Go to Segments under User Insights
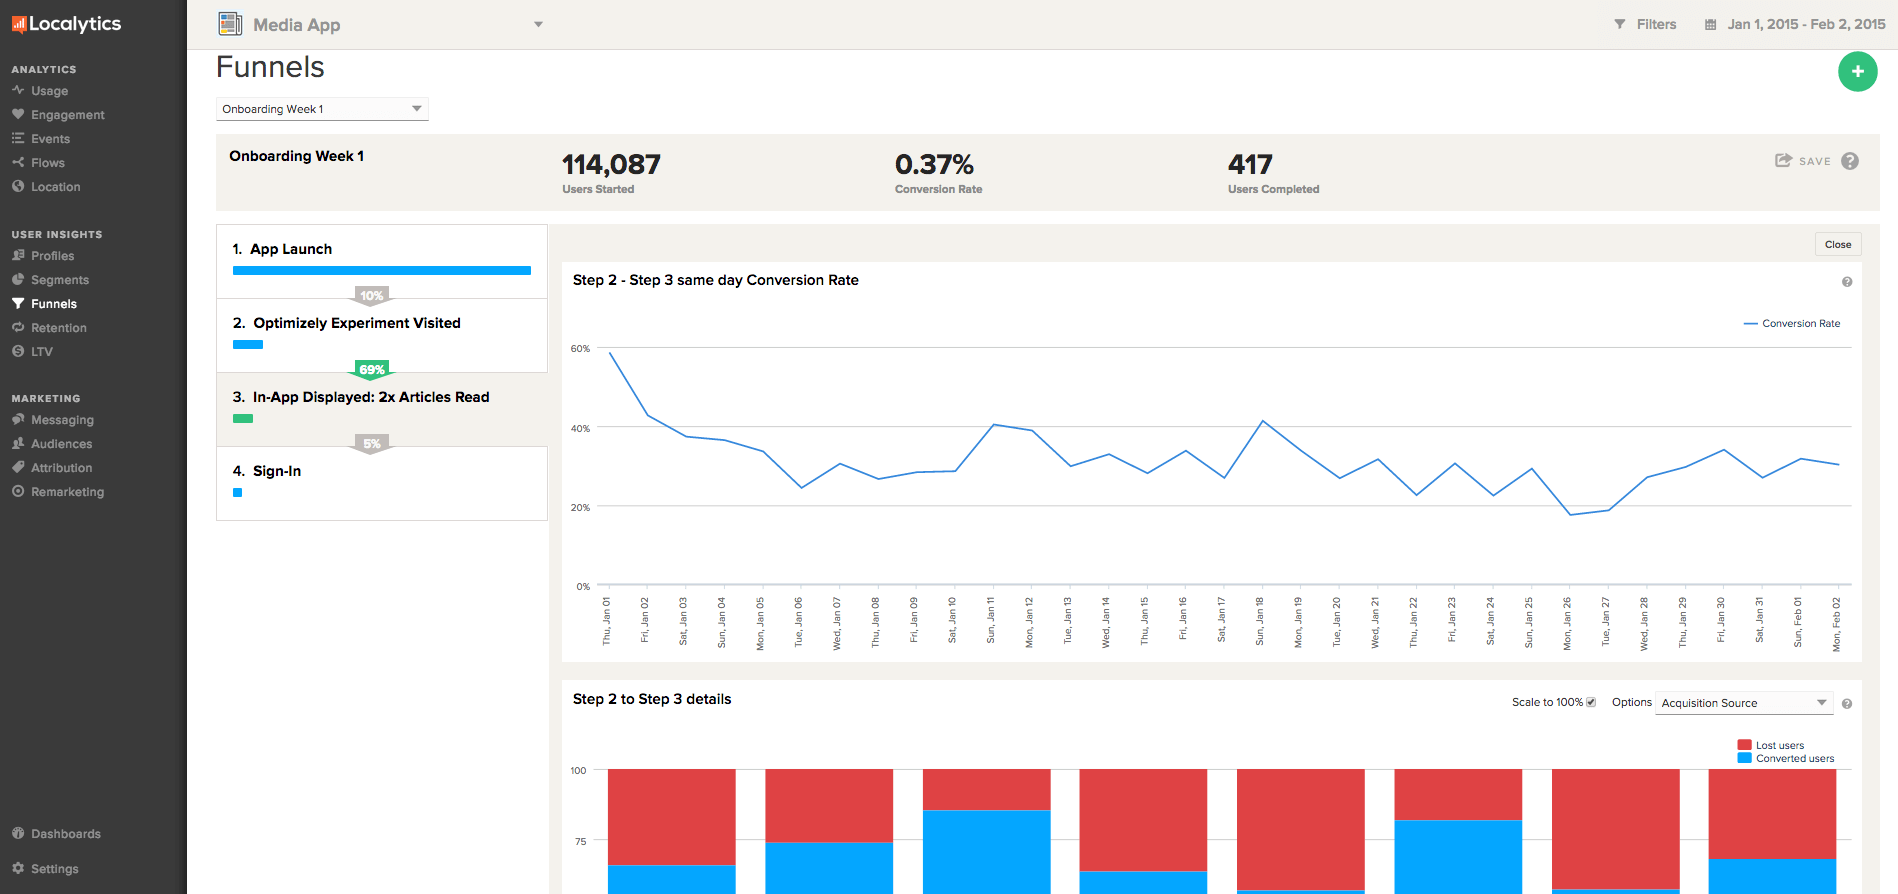Viewport: 1898px width, 894px height. click(60, 279)
